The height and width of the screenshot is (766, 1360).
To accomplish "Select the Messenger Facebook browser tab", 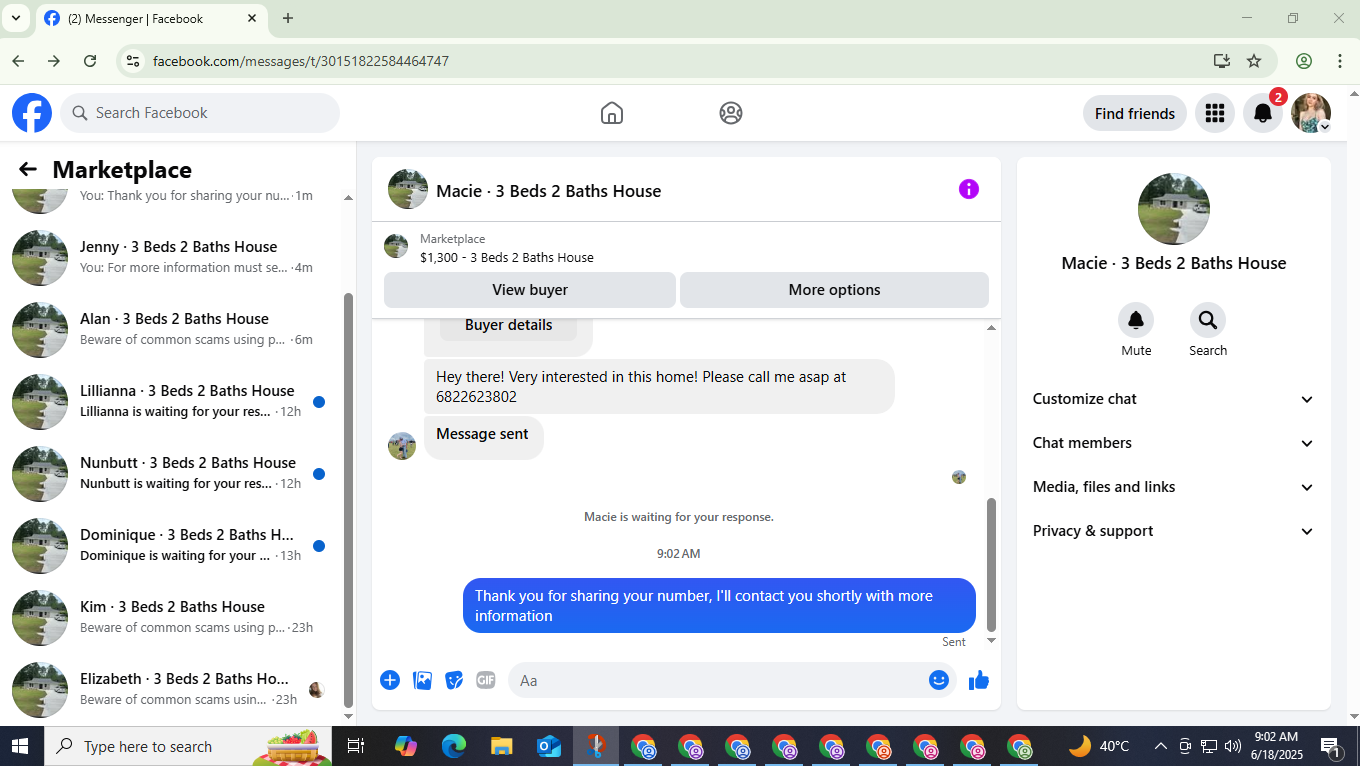I will (152, 18).
